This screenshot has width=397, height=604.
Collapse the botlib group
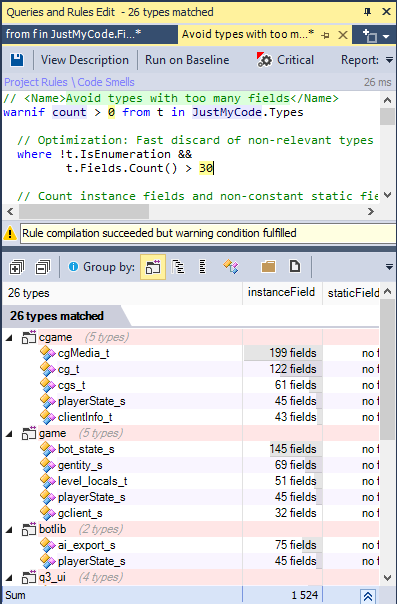(10, 530)
